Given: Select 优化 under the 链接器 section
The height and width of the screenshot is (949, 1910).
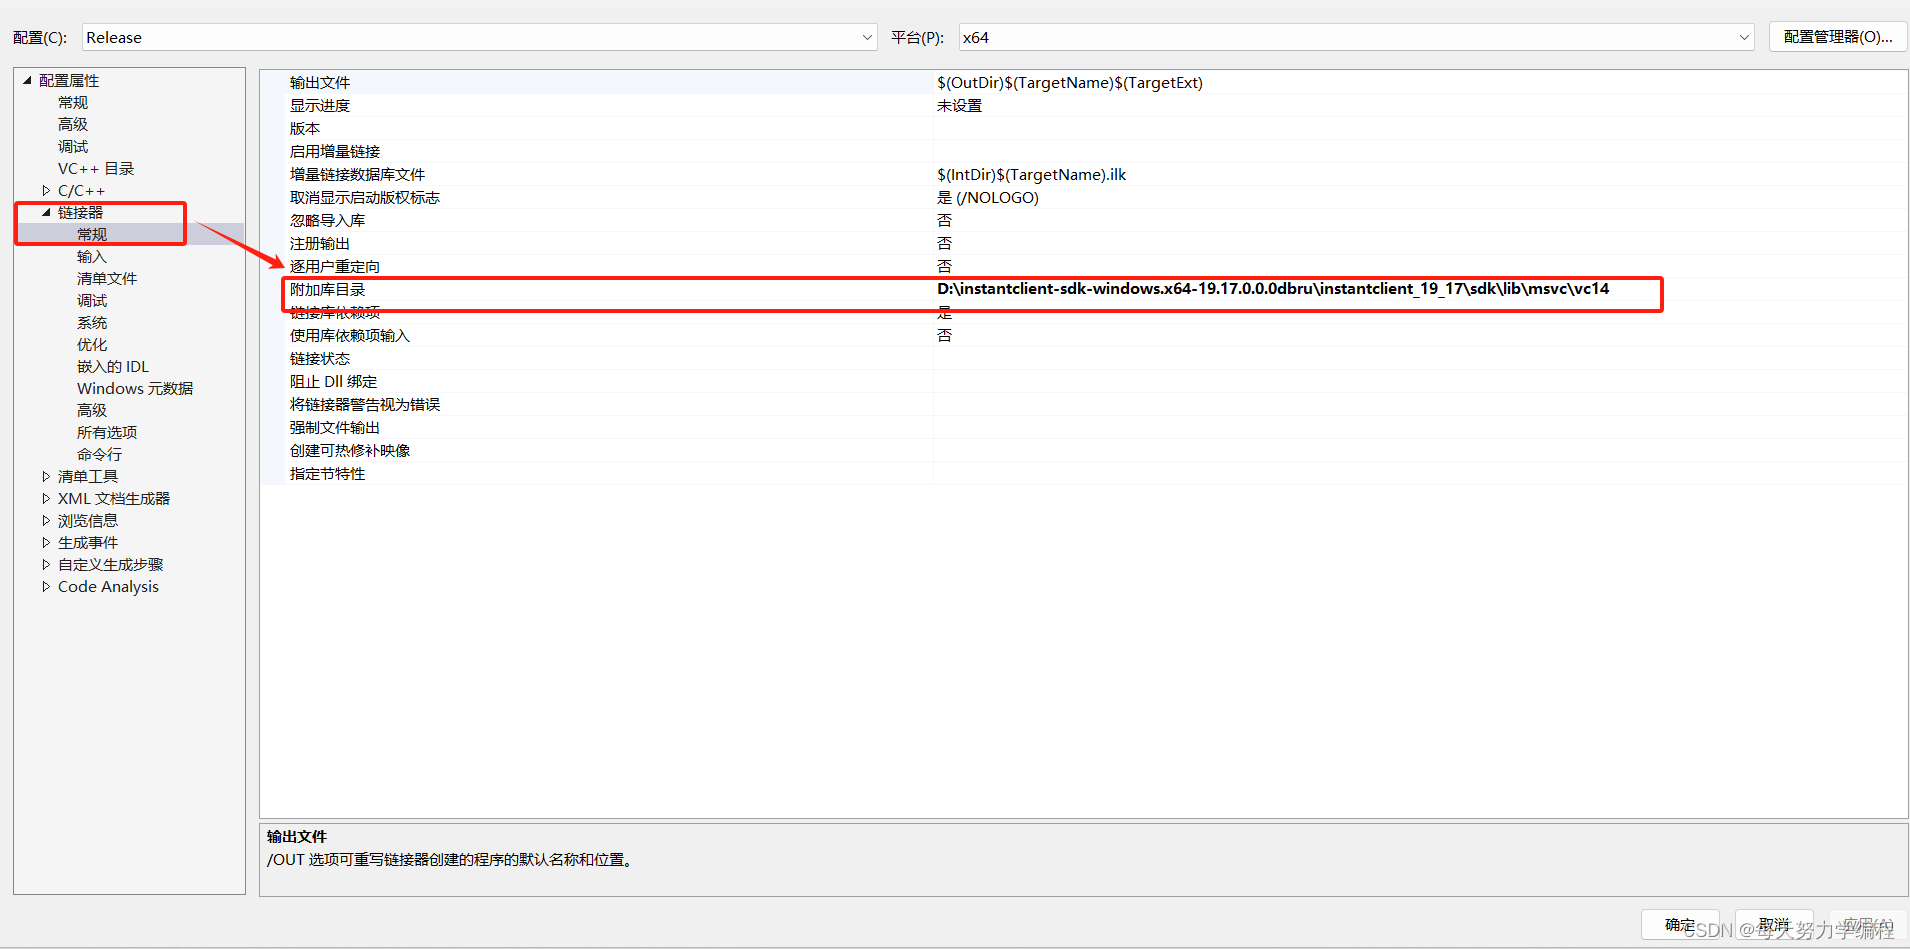Looking at the screenshot, I should click(91, 344).
